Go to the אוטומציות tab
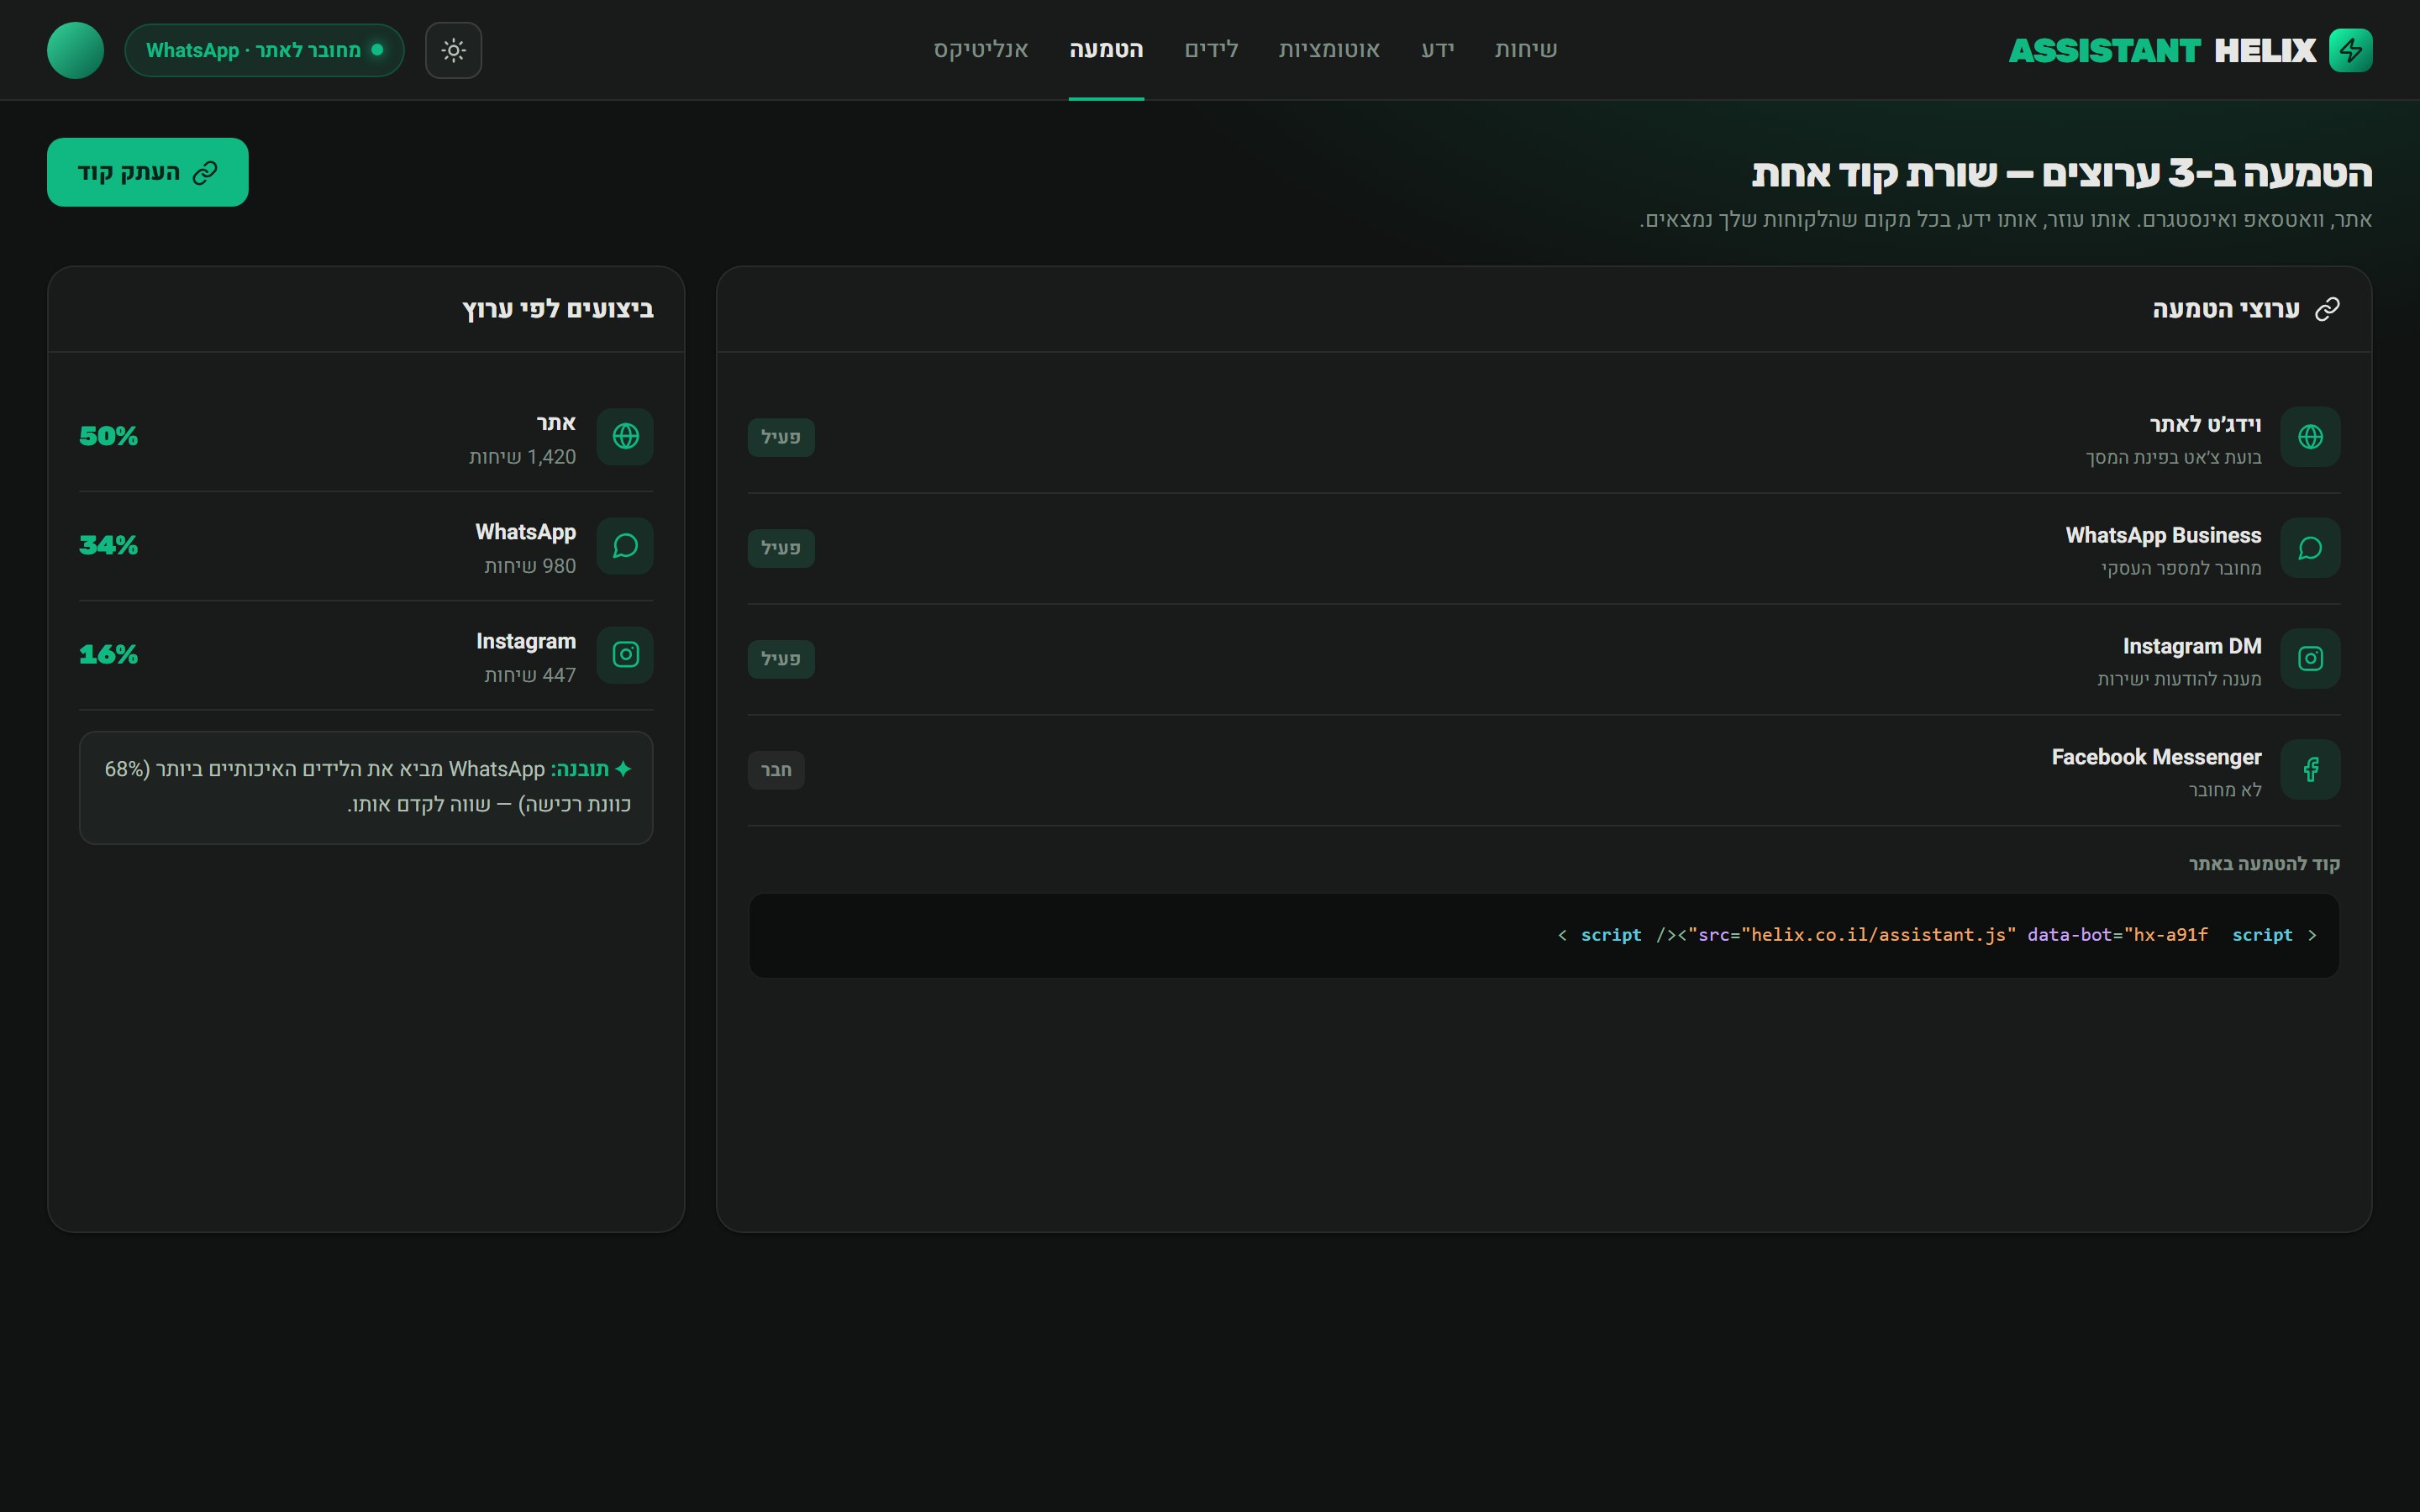This screenshot has height=1512, width=2420. tap(1329, 50)
